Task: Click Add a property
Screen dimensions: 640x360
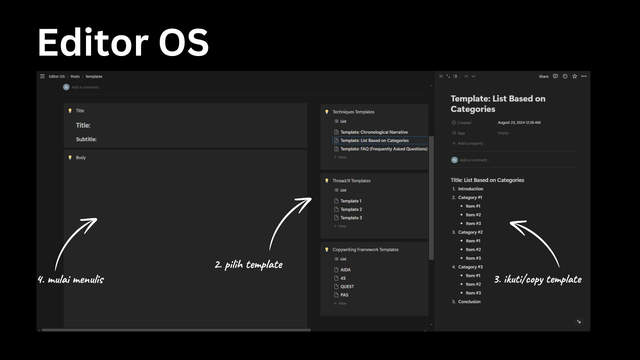Action: 467,143
